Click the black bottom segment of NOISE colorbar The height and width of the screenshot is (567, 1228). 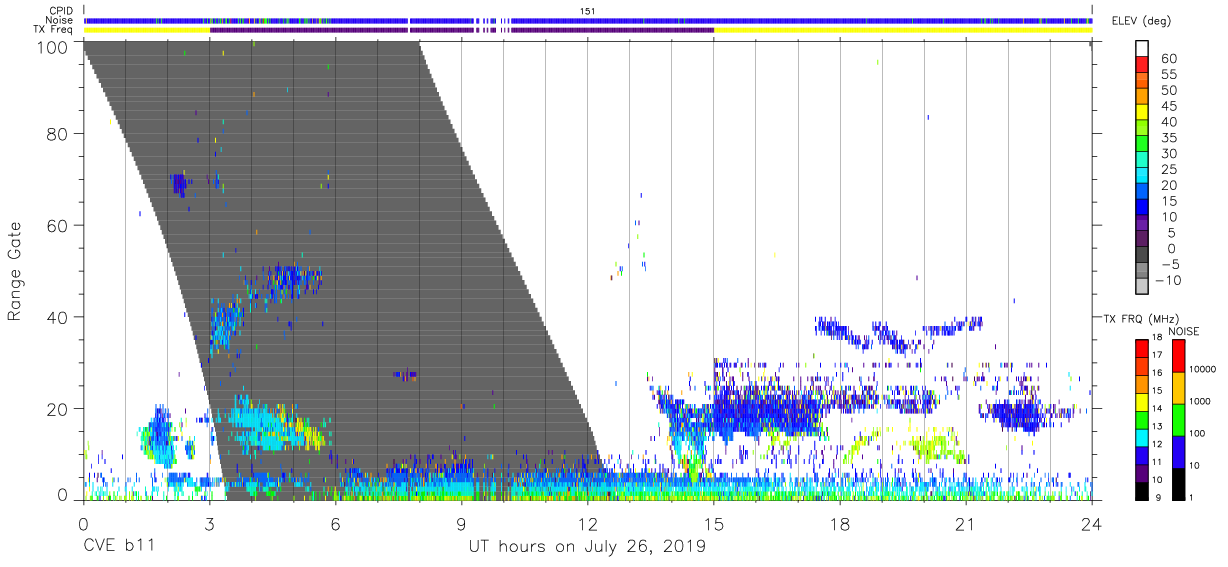(1179, 483)
